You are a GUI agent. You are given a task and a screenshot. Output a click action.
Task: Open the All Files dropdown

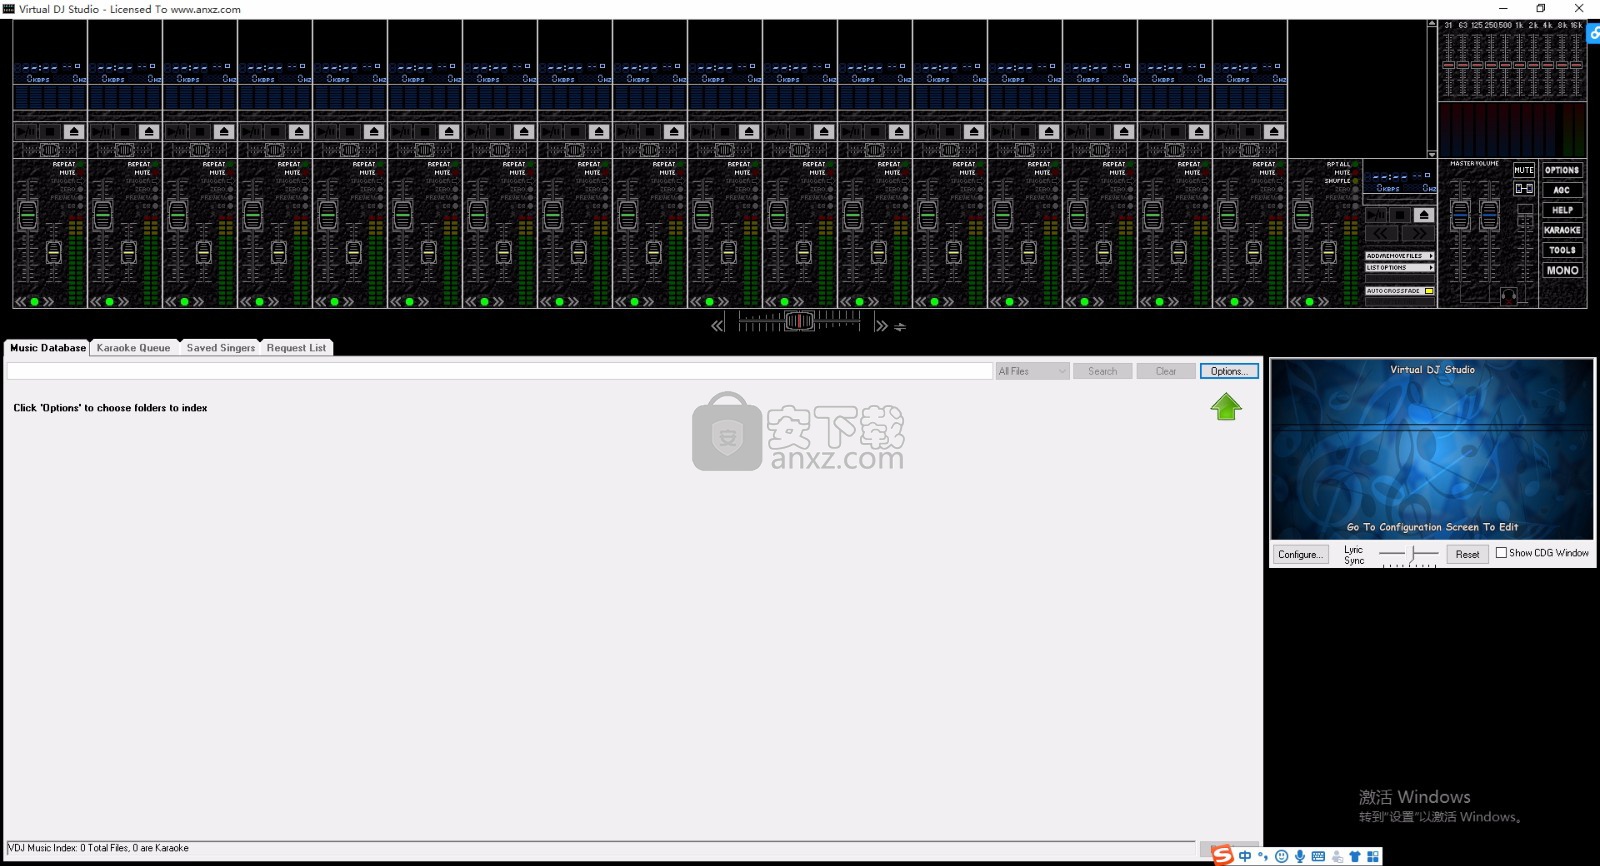(x=1033, y=371)
